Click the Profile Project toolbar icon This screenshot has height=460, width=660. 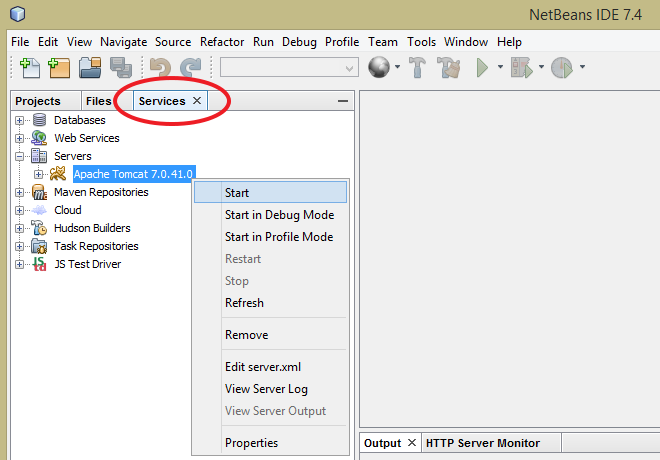click(562, 68)
